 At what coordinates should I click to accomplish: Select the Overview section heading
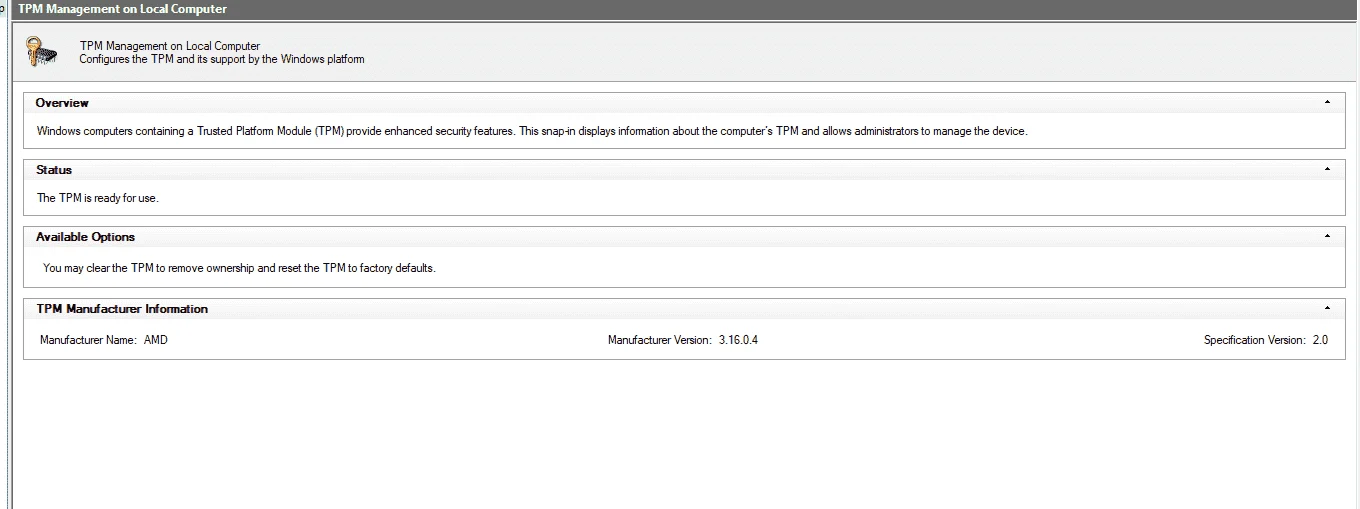point(62,103)
